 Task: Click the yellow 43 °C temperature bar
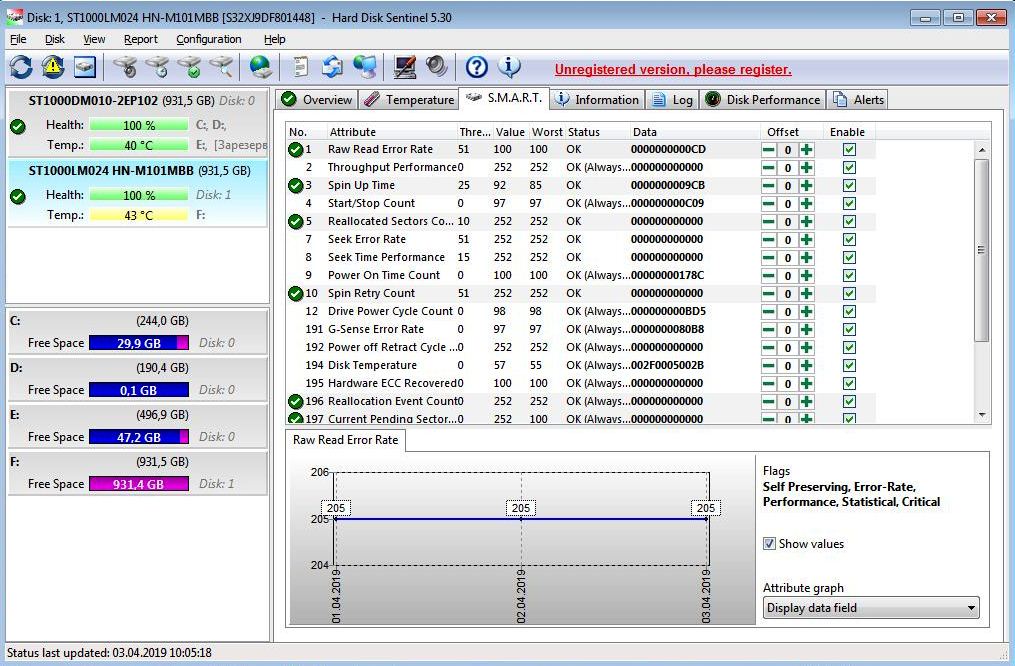pyautogui.click(x=139, y=215)
